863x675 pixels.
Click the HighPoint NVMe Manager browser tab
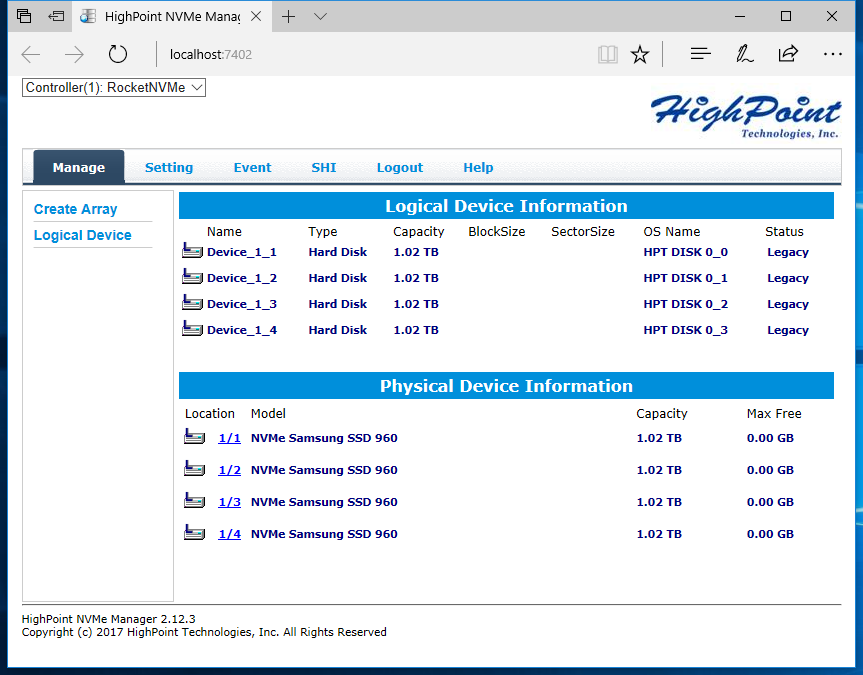click(171, 17)
